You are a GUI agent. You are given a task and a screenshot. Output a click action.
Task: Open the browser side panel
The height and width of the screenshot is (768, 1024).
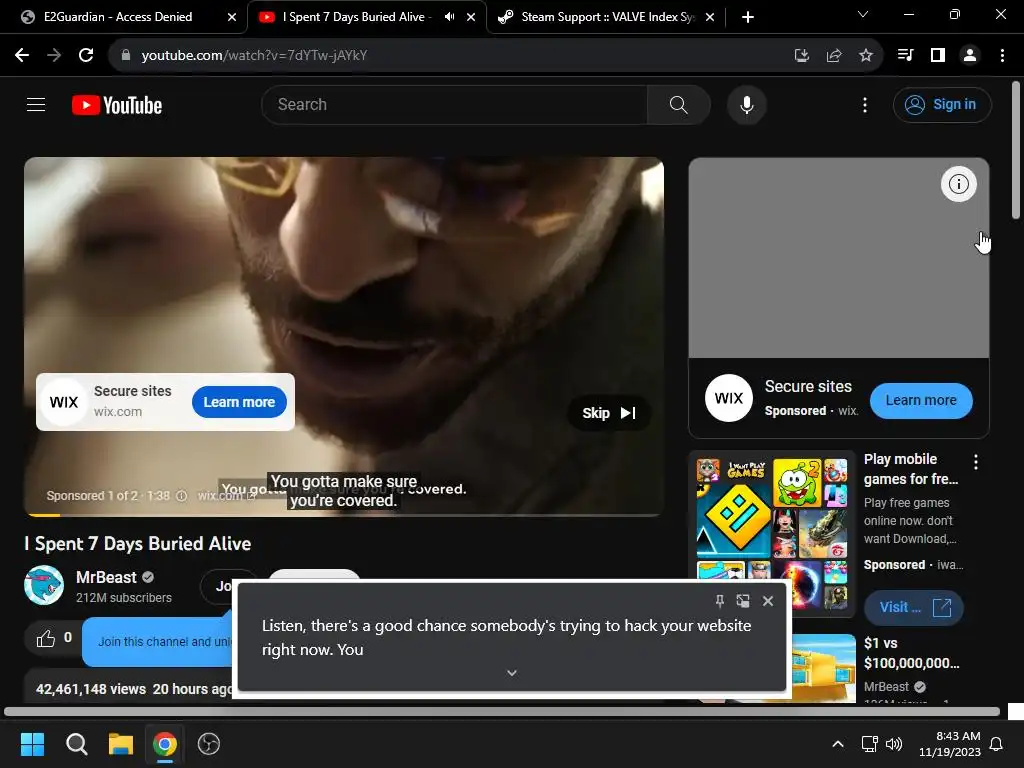click(x=938, y=56)
